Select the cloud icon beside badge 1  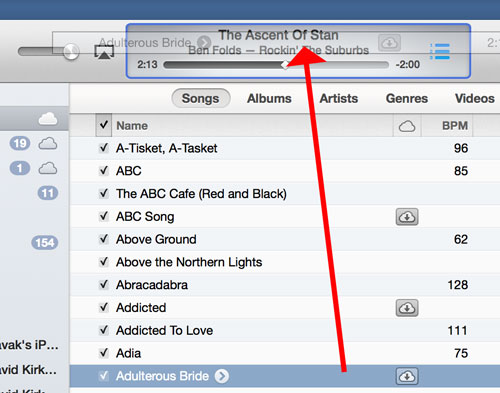click(x=48, y=168)
